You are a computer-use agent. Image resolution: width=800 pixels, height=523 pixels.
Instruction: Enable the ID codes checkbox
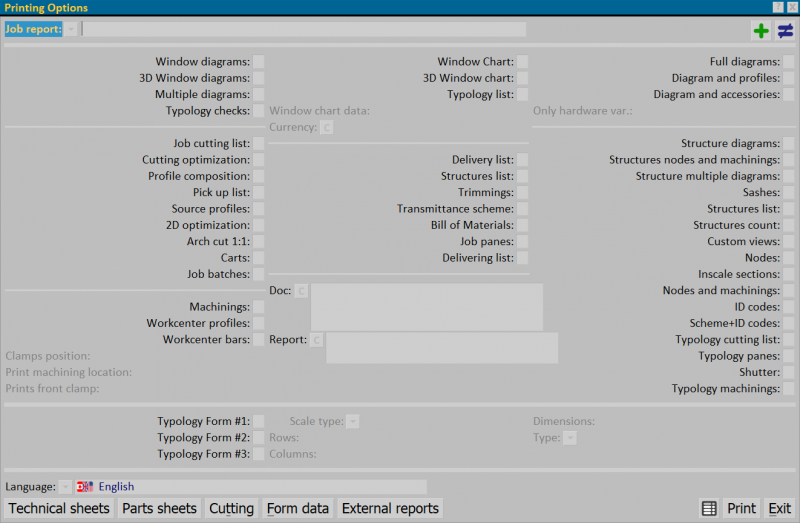point(789,307)
